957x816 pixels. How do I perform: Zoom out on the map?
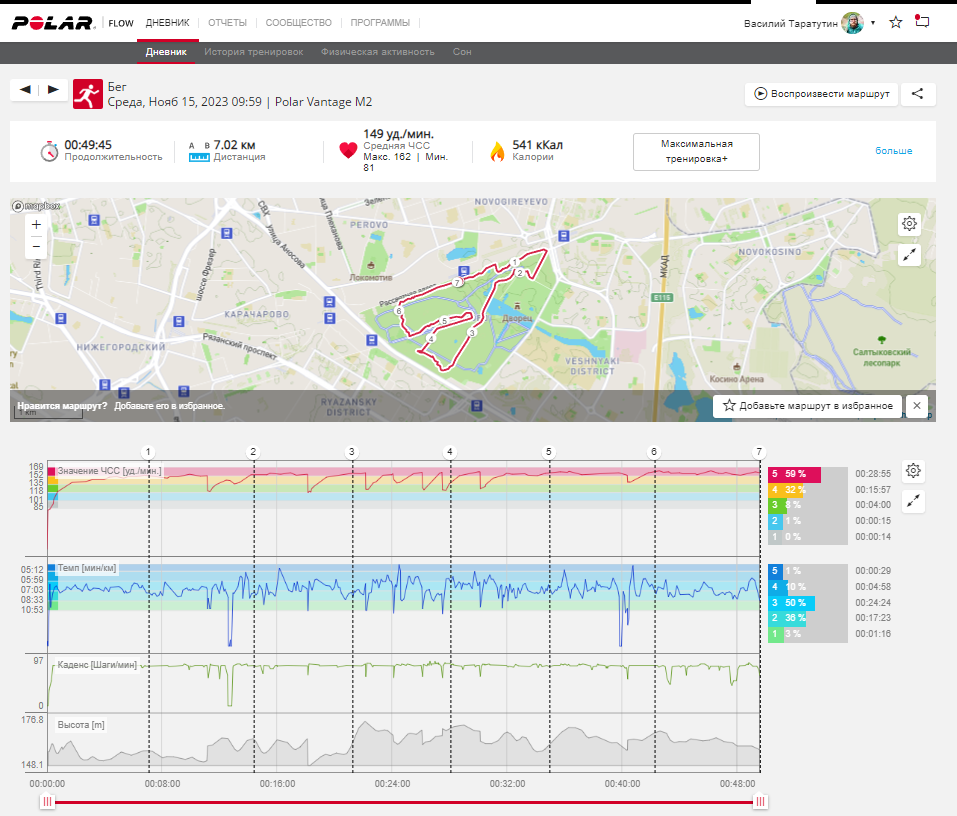point(36,247)
